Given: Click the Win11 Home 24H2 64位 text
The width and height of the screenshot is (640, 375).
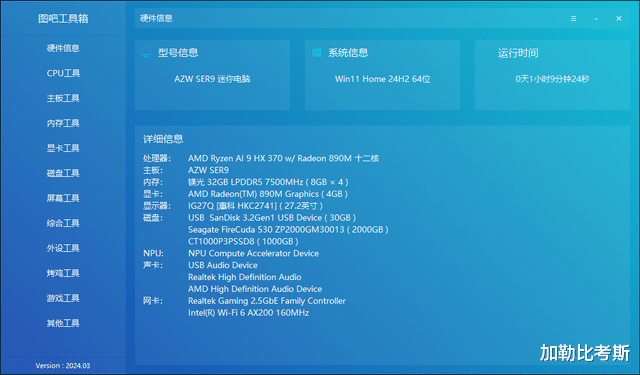Looking at the screenshot, I should (382, 79).
